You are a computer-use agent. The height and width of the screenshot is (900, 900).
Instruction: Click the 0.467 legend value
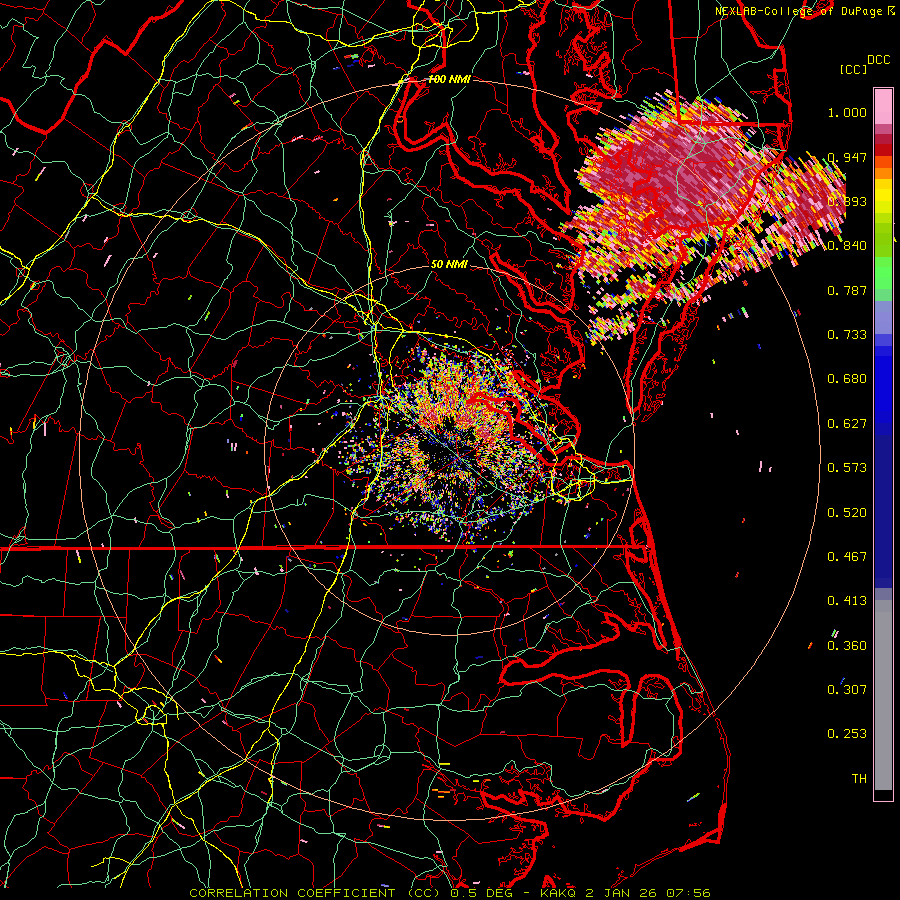(x=847, y=557)
